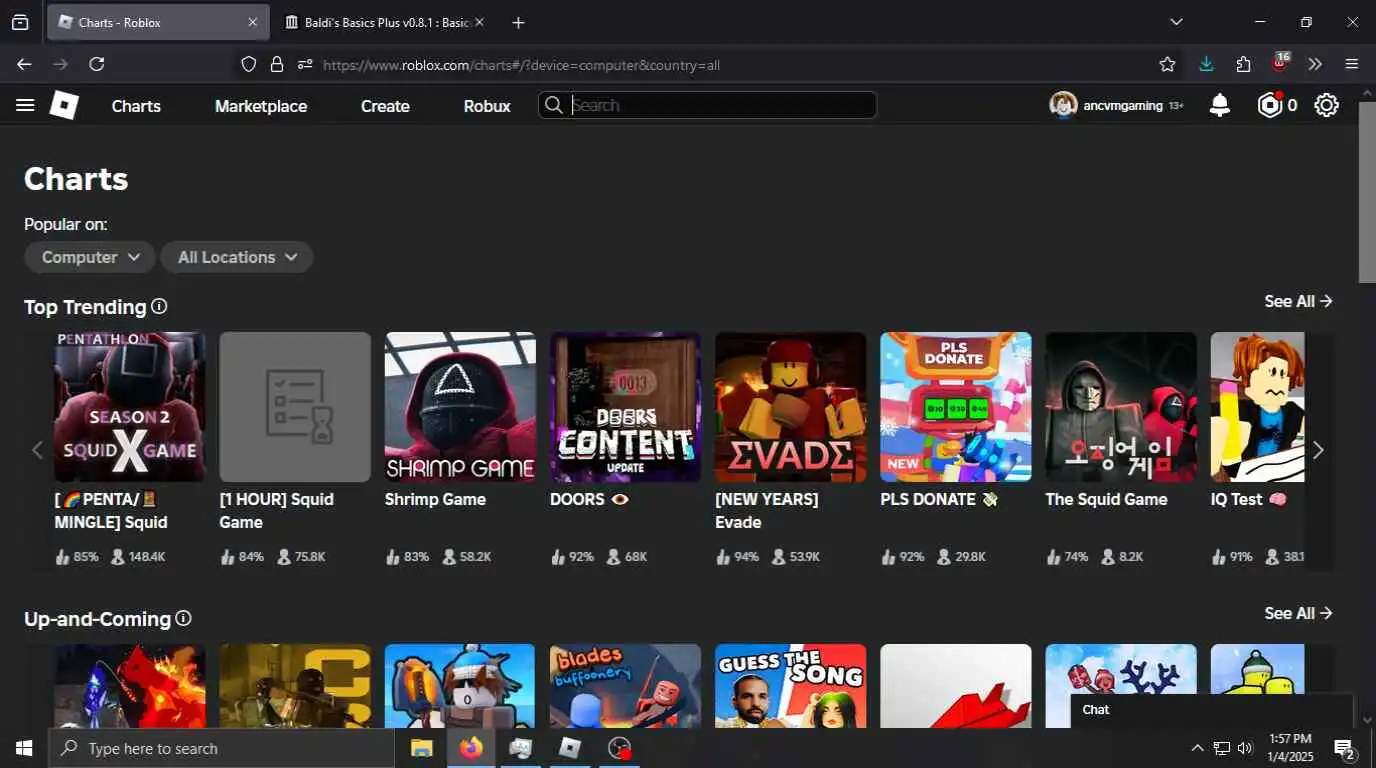
Task: Open the clock and date in tray
Action: pyautogui.click(x=1290, y=748)
